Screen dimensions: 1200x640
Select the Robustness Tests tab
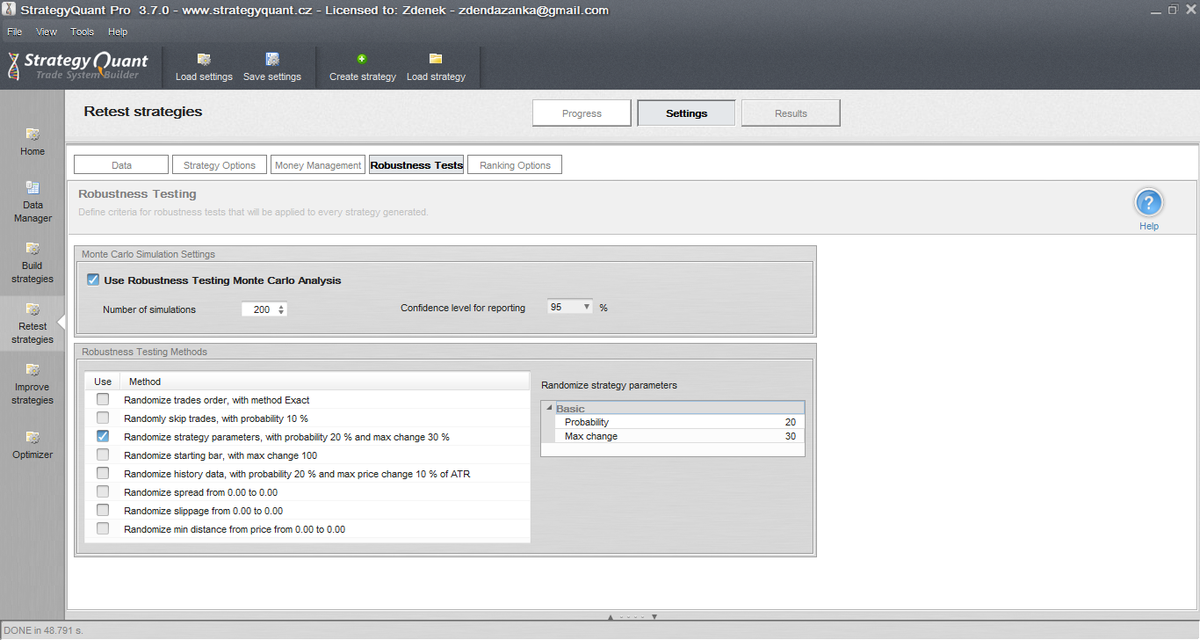tap(417, 165)
